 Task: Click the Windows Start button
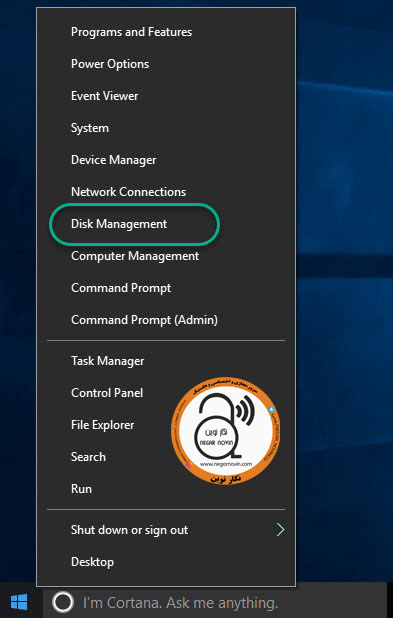(x=19, y=602)
